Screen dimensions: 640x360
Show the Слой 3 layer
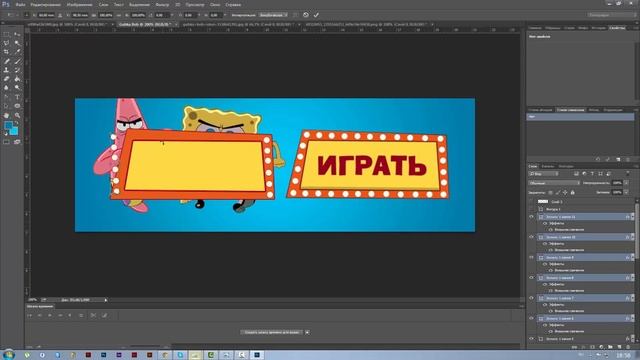click(x=531, y=202)
